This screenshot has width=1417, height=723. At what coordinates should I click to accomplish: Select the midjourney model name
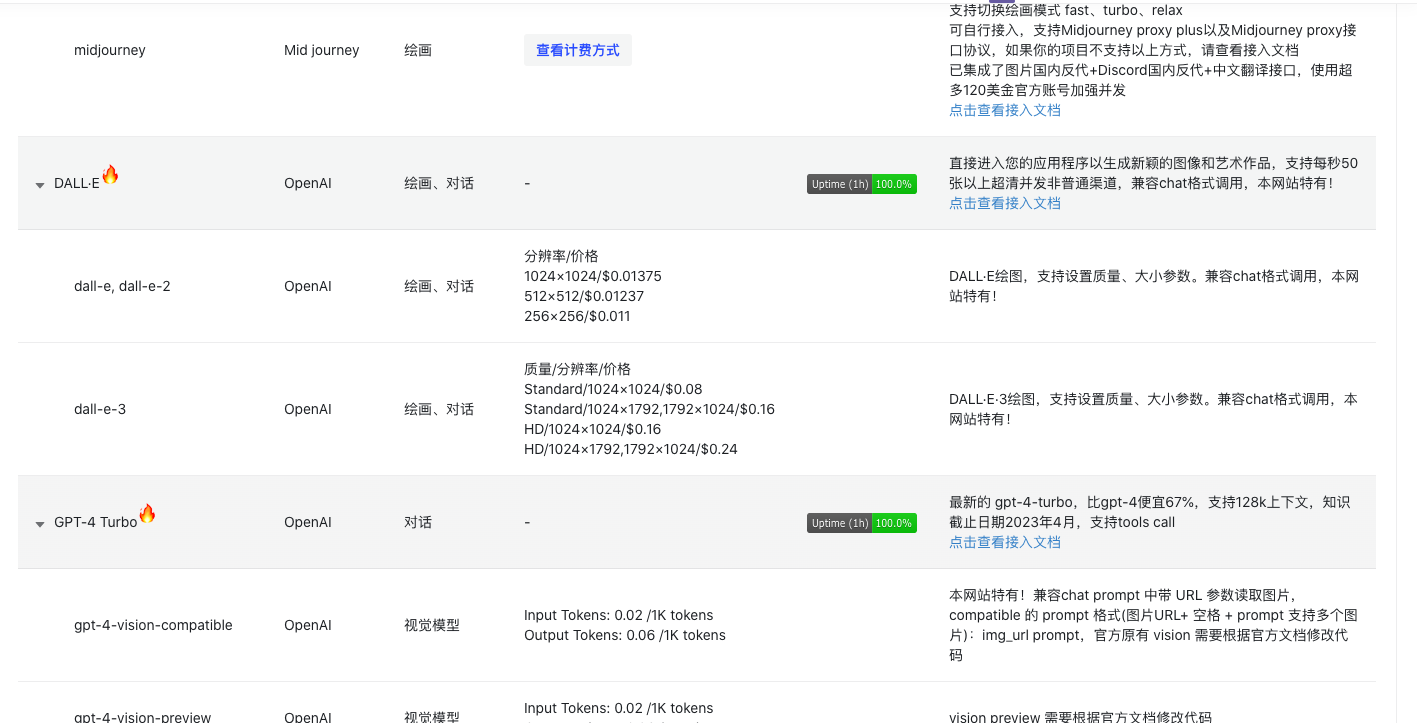110,50
